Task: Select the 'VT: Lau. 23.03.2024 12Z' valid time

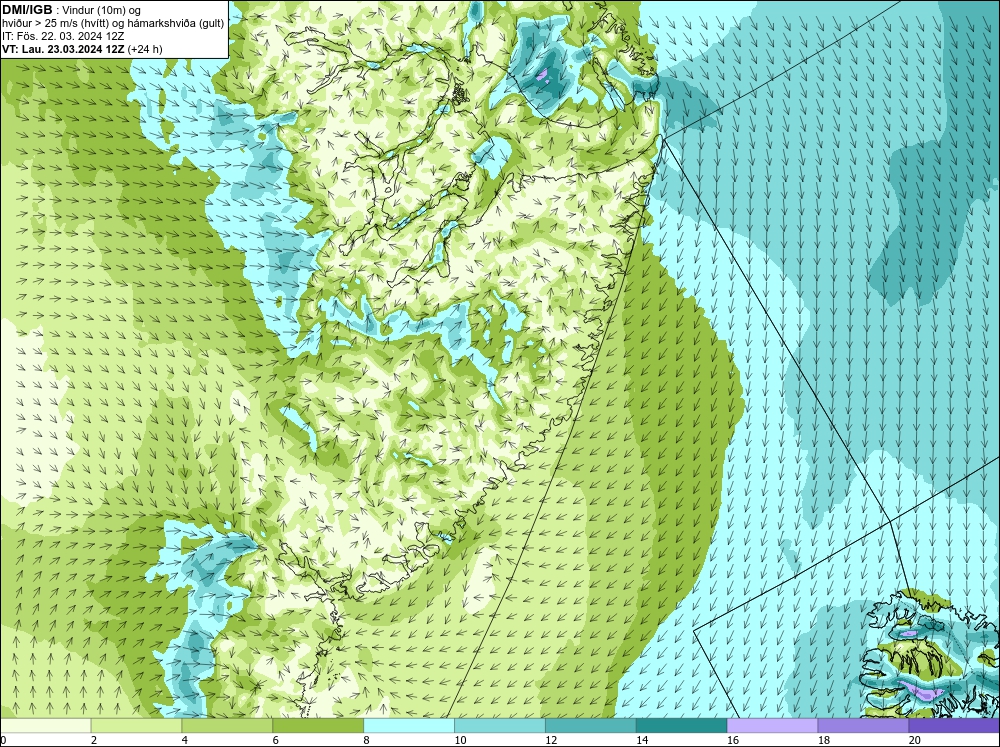Action: click(63, 49)
